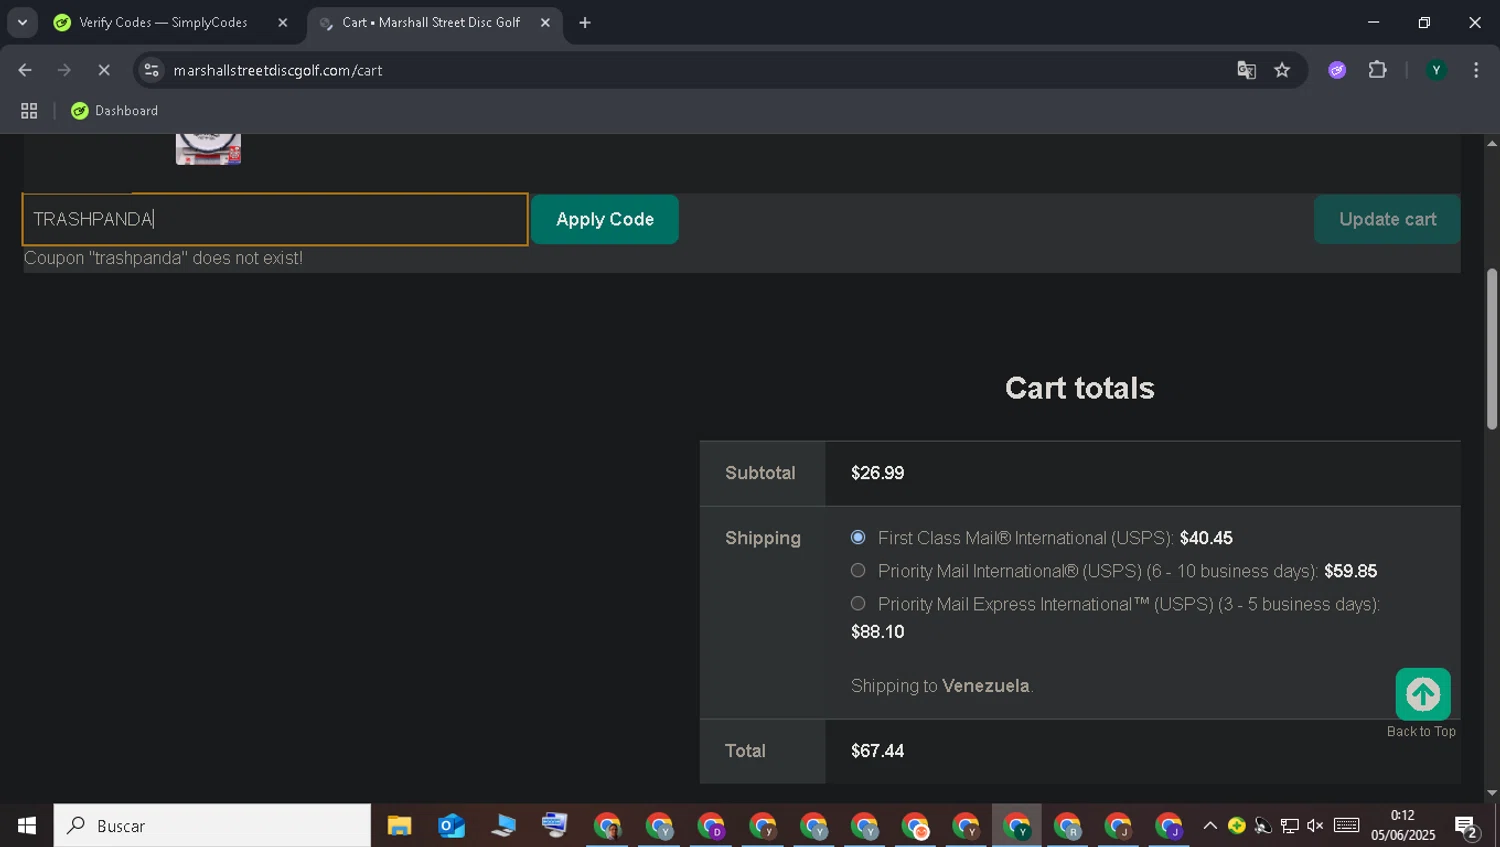Image resolution: width=1500 pixels, height=847 pixels.
Task: Click the address bar URL
Action: coord(278,70)
